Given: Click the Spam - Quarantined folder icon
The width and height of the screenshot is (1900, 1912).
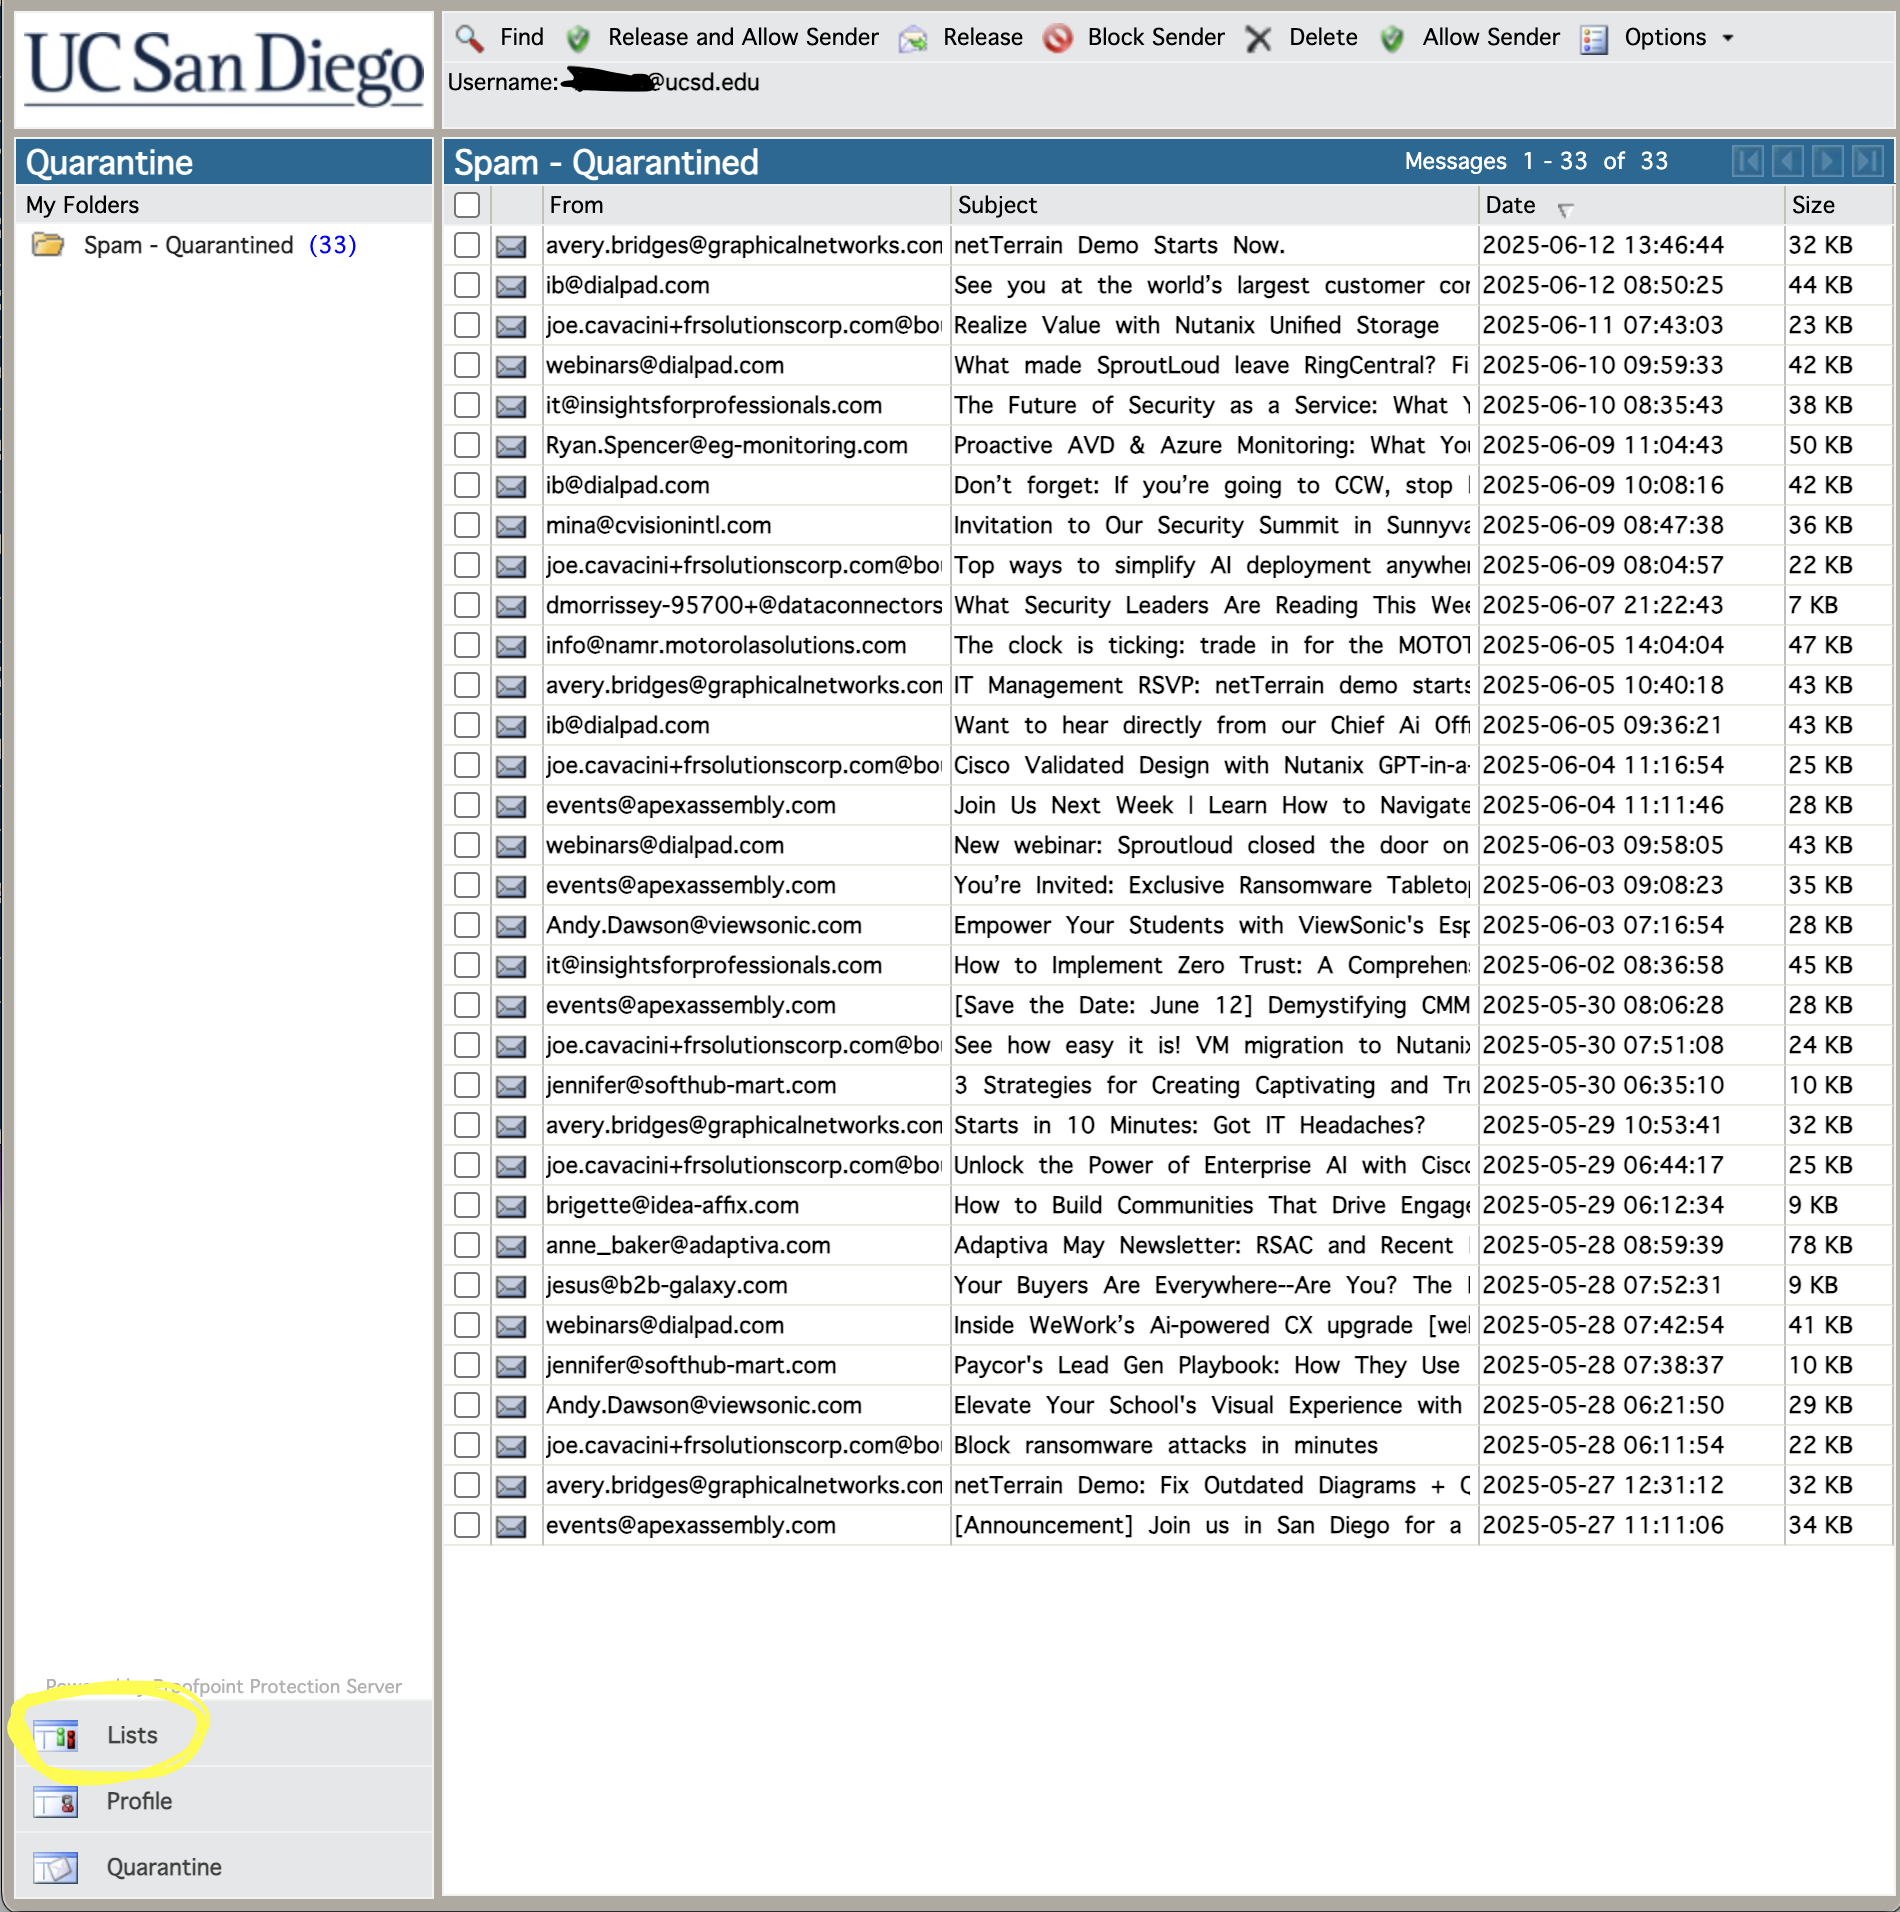Looking at the screenshot, I should (x=48, y=245).
